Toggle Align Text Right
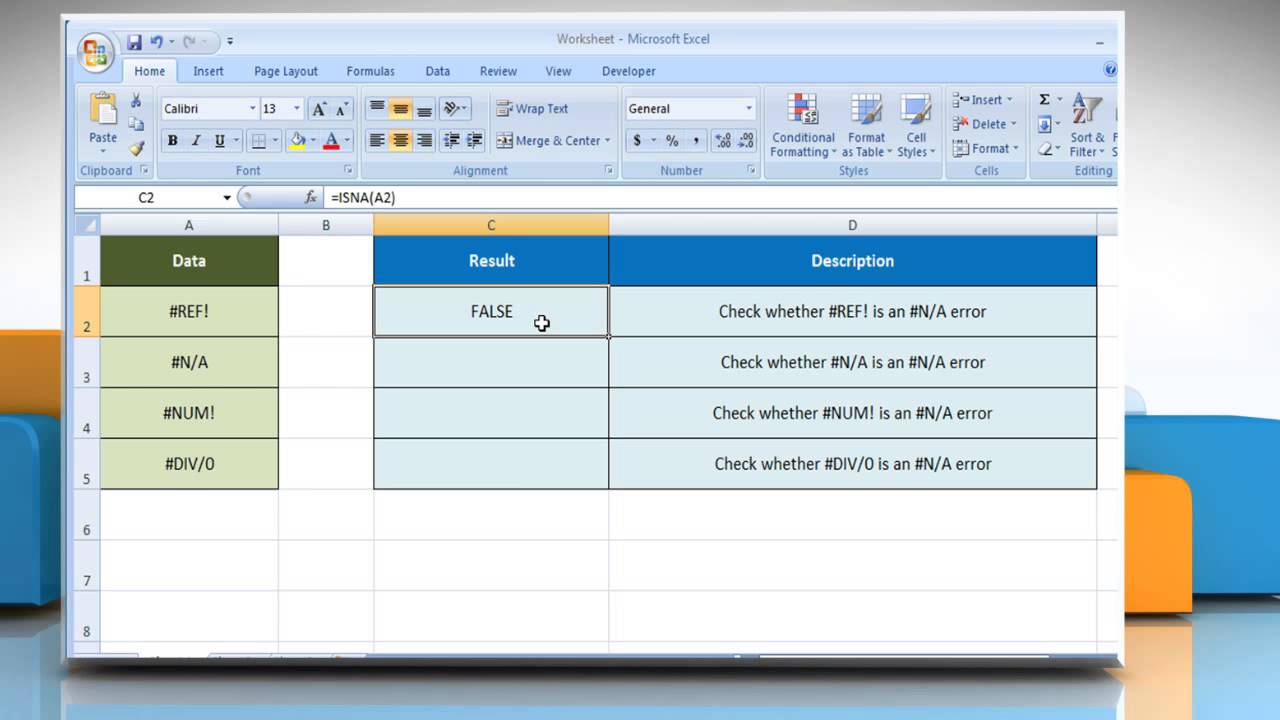This screenshot has width=1280, height=720. pos(424,141)
